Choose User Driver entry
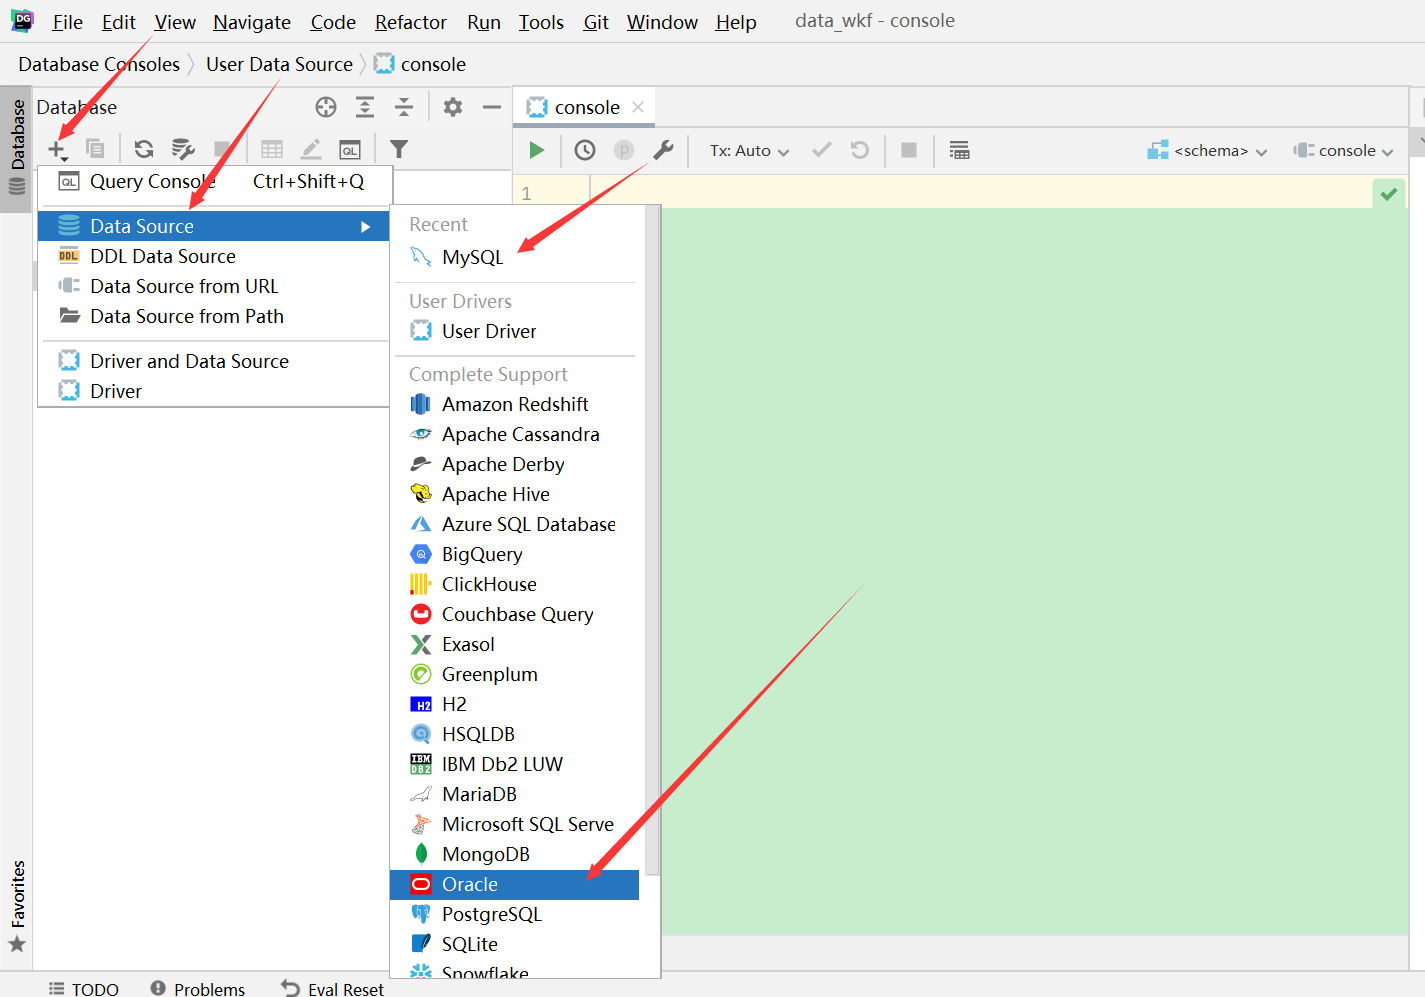Screen dimensions: 1425x997 click(514, 331)
